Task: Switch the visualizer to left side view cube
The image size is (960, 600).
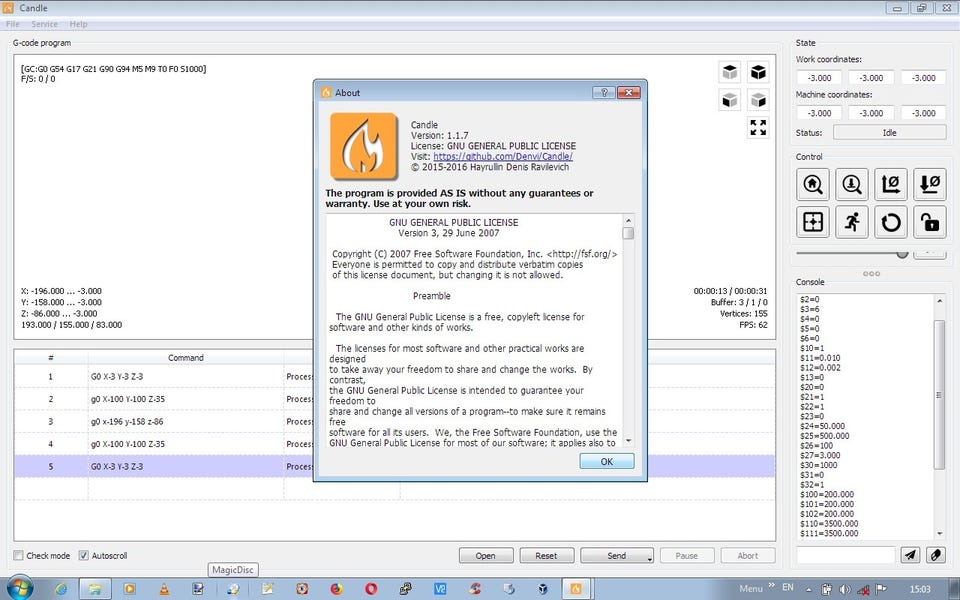Action: coord(759,100)
